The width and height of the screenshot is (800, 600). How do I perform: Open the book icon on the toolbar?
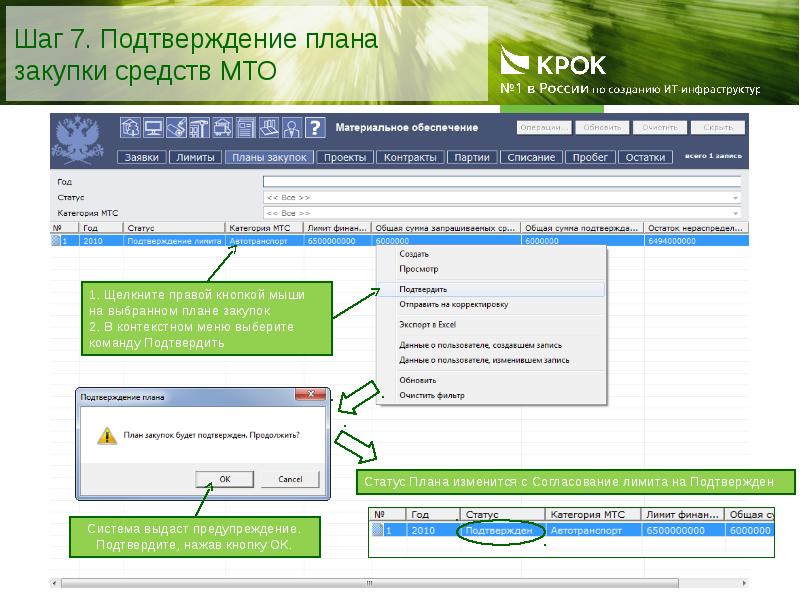click(x=268, y=130)
